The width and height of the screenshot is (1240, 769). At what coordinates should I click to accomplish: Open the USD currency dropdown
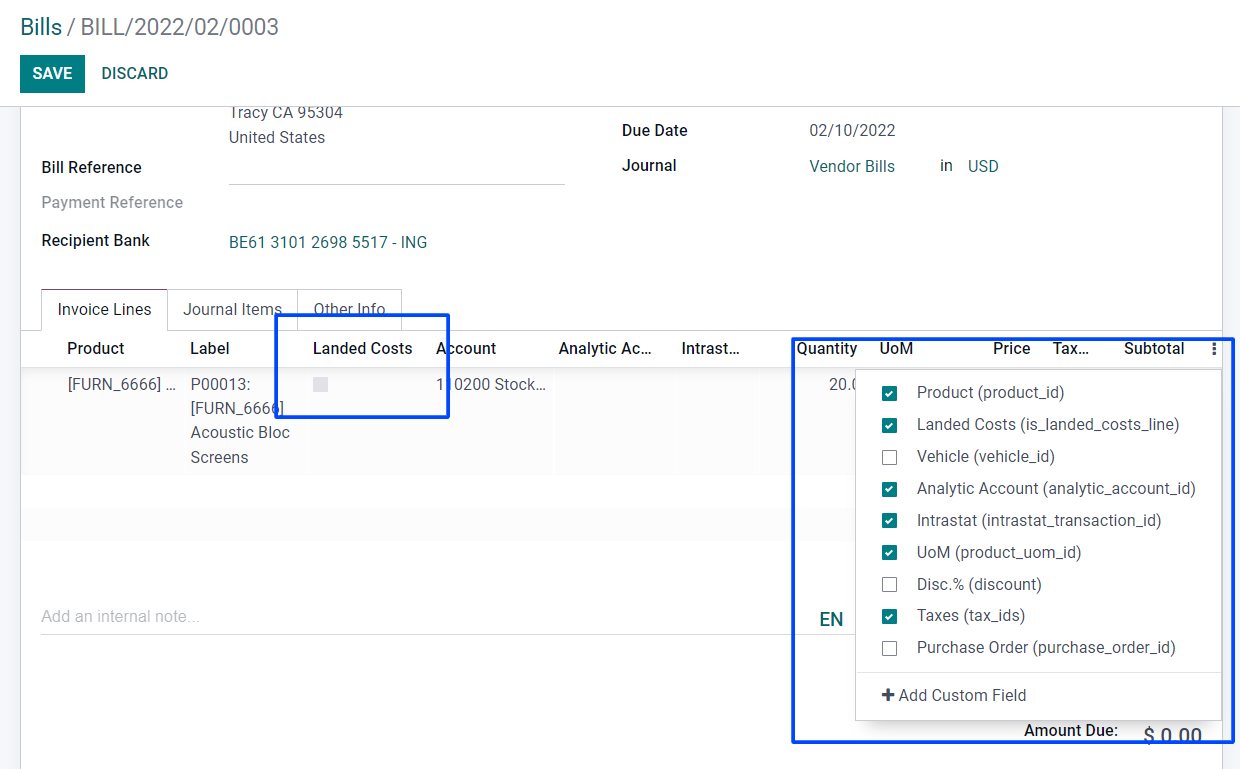tap(982, 167)
